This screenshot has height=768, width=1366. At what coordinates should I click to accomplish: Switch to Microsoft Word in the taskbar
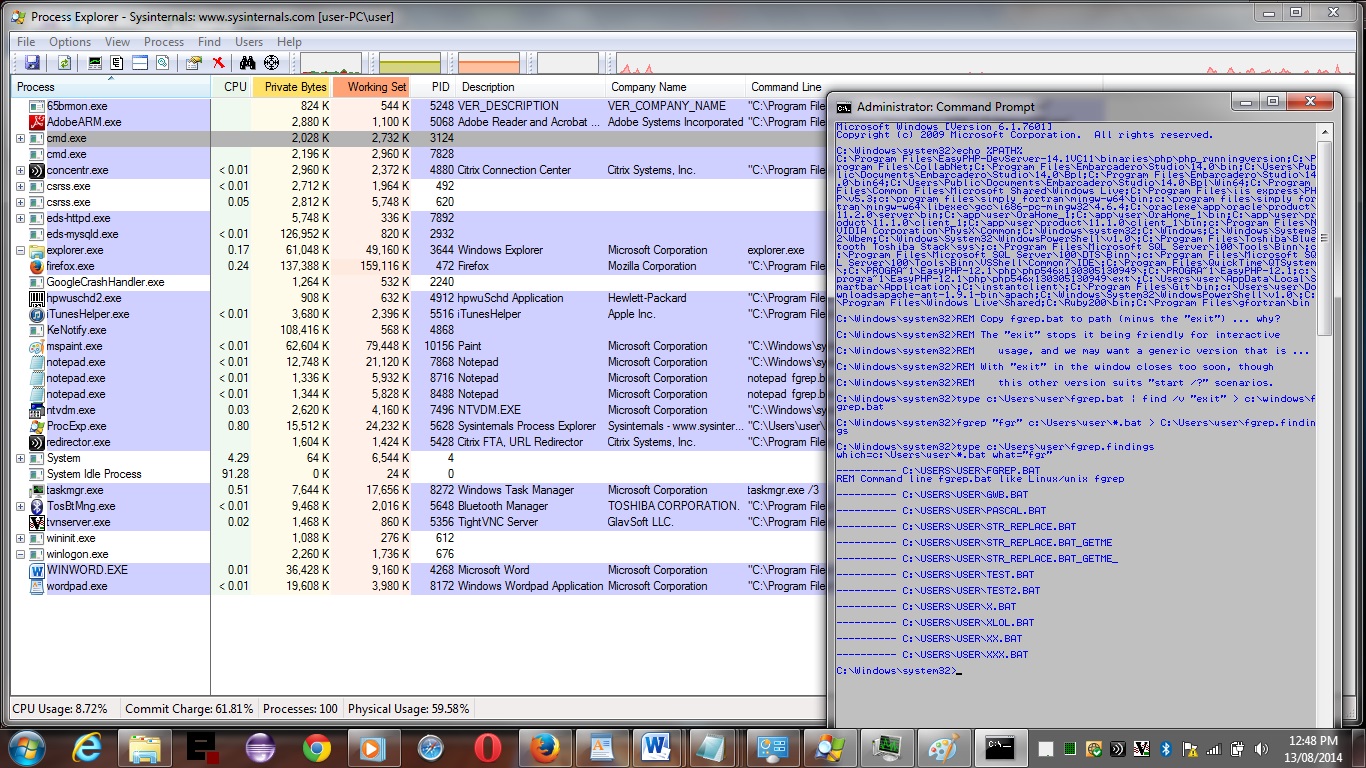pyautogui.click(x=657, y=748)
